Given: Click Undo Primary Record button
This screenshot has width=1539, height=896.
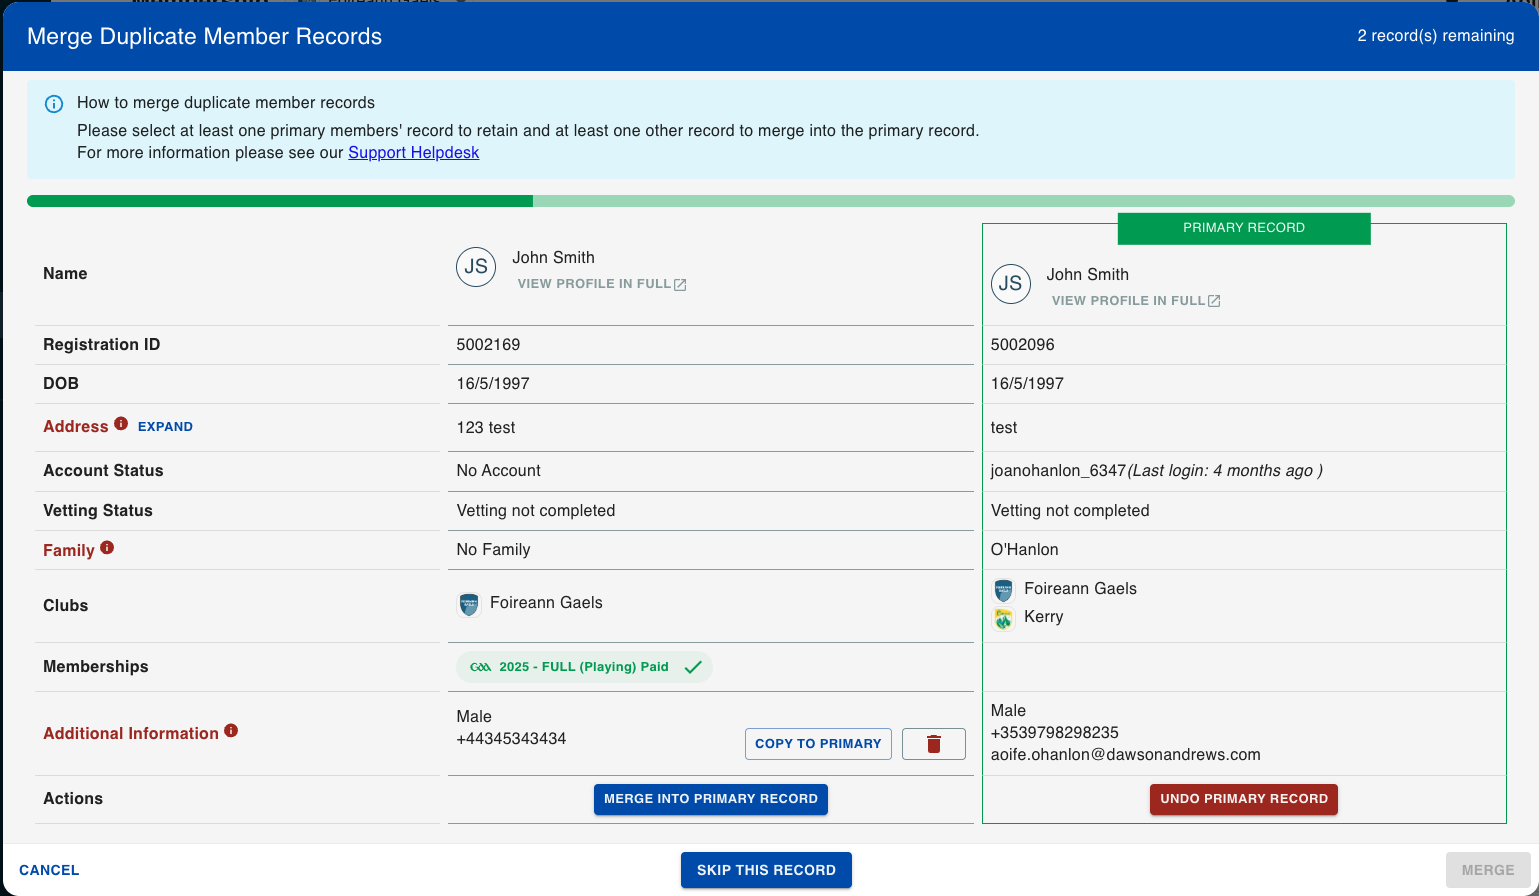Looking at the screenshot, I should pos(1244,799).
